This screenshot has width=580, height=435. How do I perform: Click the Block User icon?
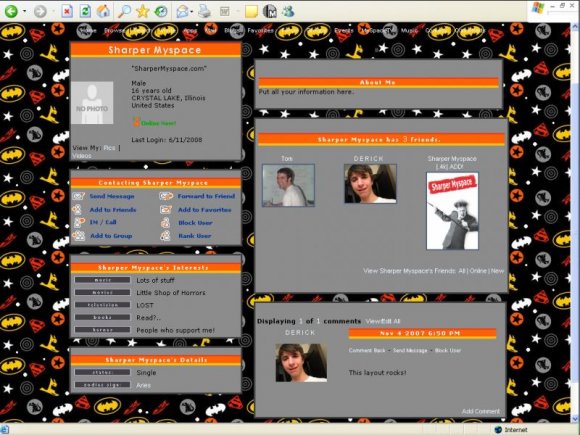pos(165,223)
